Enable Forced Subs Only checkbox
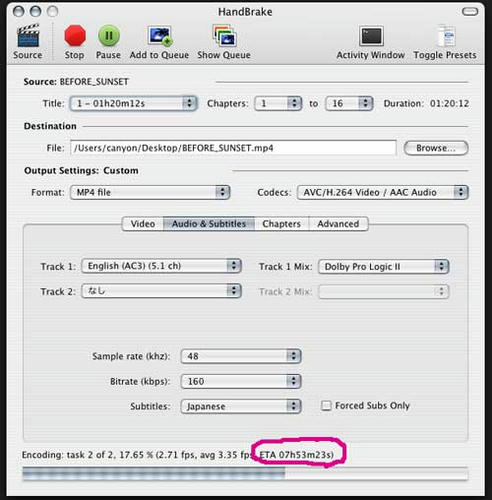 (x=326, y=406)
